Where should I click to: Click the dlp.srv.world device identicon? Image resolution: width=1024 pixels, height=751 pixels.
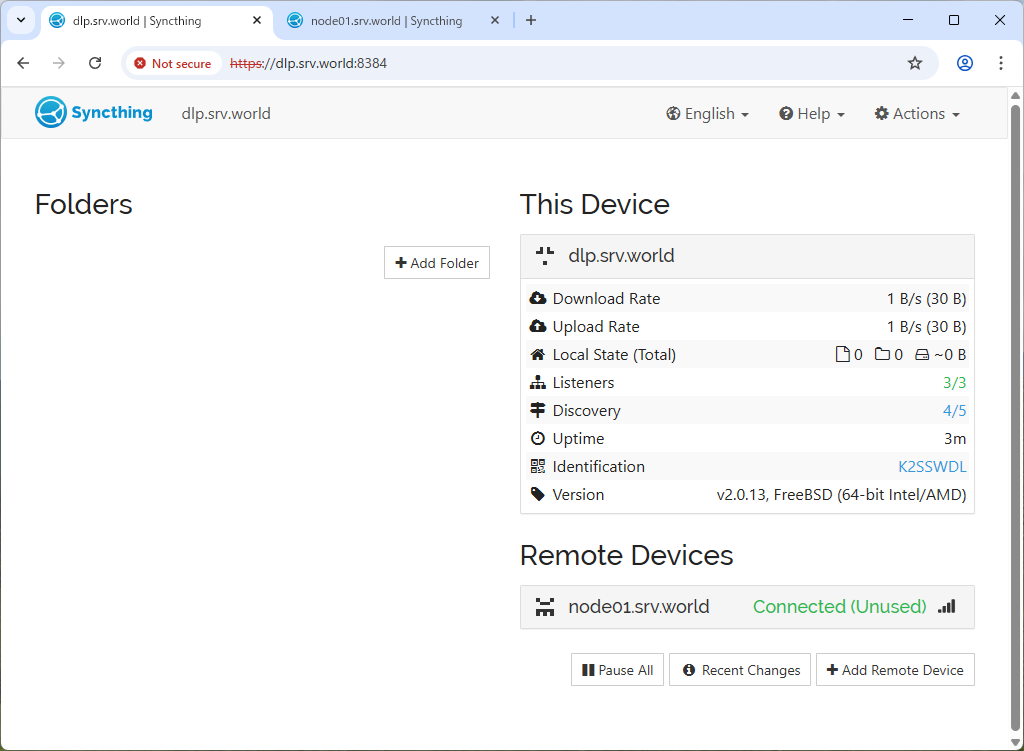tap(545, 256)
